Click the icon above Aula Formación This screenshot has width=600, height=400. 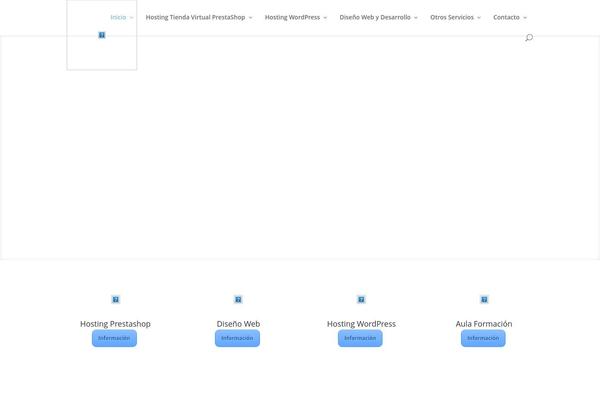[484, 299]
